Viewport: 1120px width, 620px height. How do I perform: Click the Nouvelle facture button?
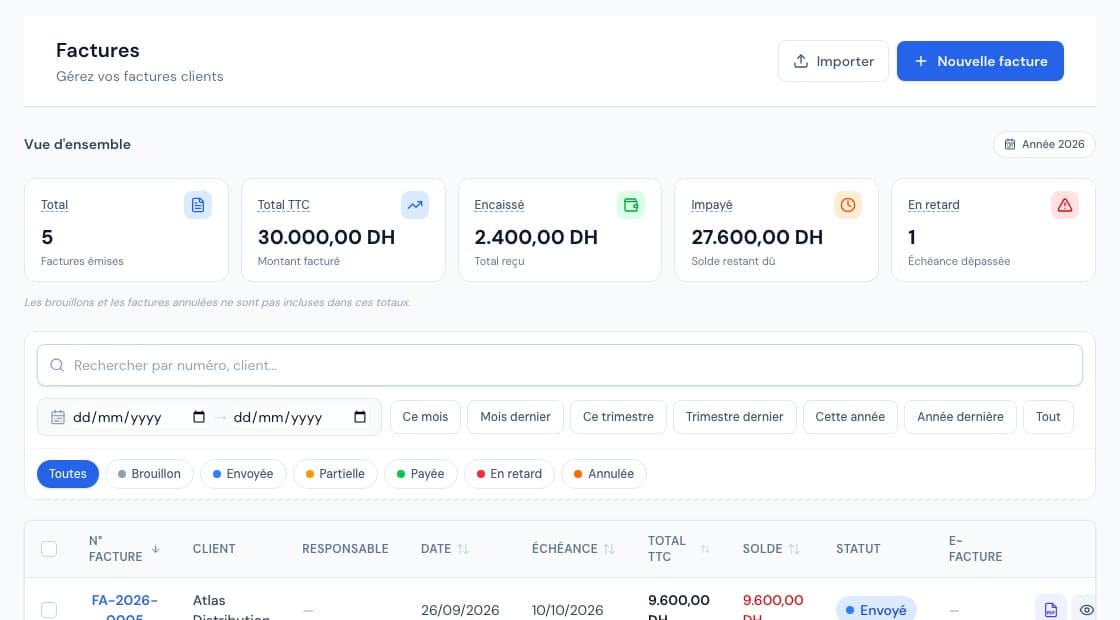(x=980, y=61)
